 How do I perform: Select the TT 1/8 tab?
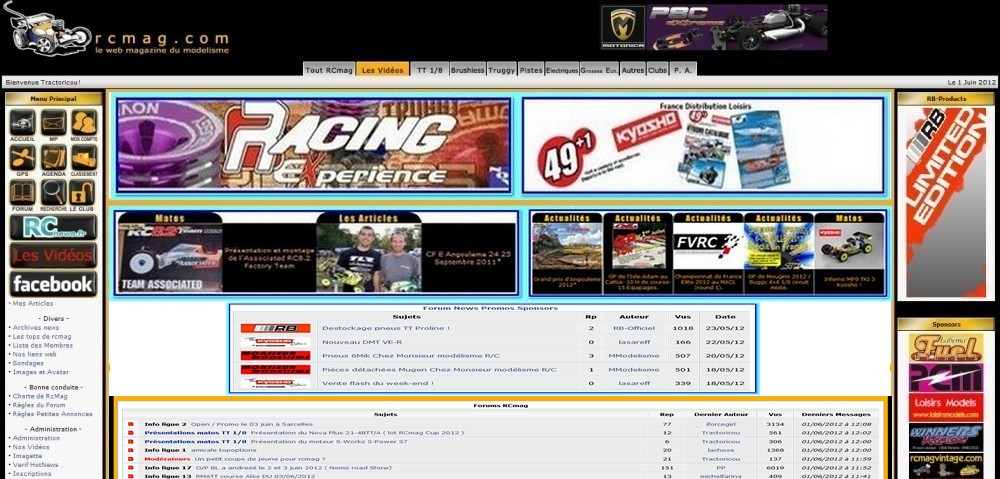pyautogui.click(x=430, y=70)
